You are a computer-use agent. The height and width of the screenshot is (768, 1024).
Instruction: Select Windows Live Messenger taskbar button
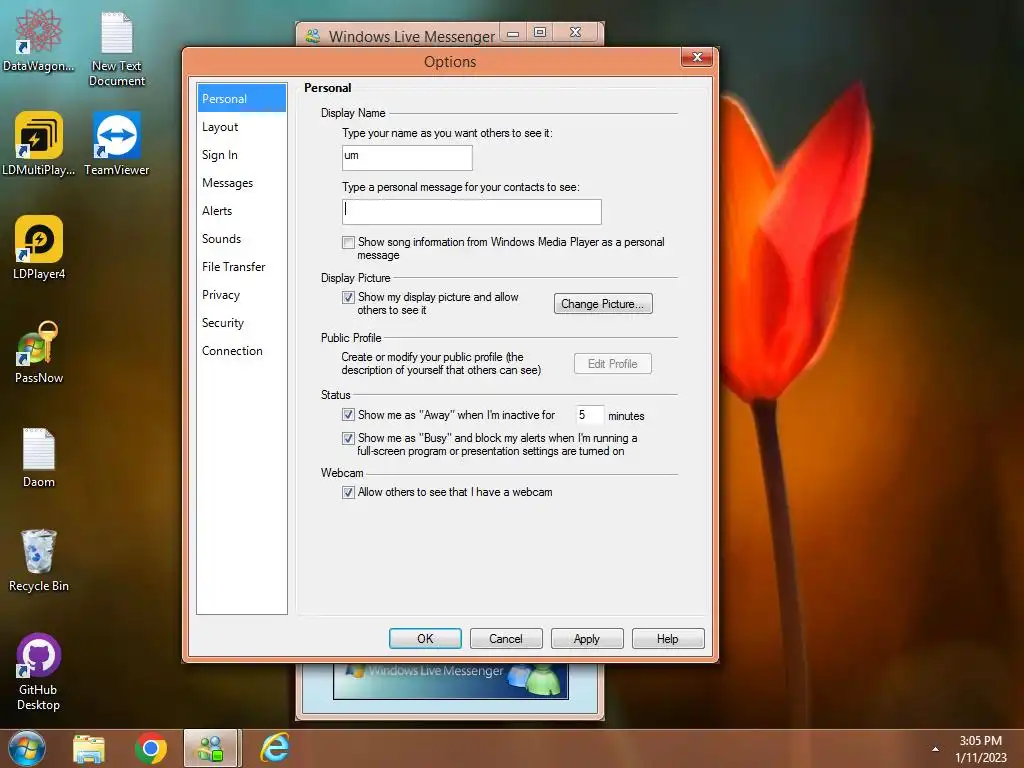point(211,748)
